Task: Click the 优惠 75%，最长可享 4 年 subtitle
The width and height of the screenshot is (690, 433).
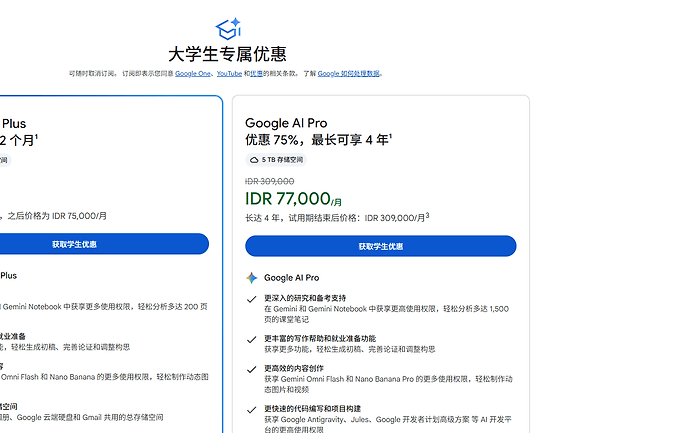Action: 319,140
